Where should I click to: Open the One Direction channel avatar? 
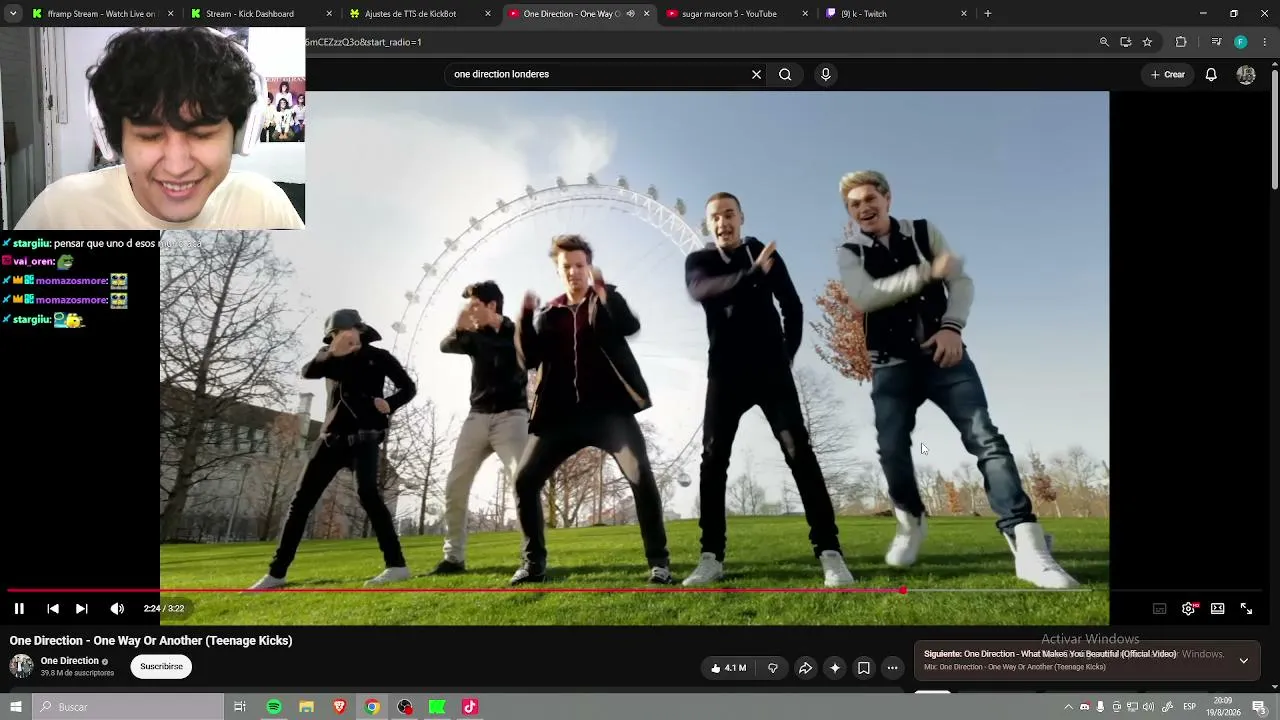pos(21,666)
